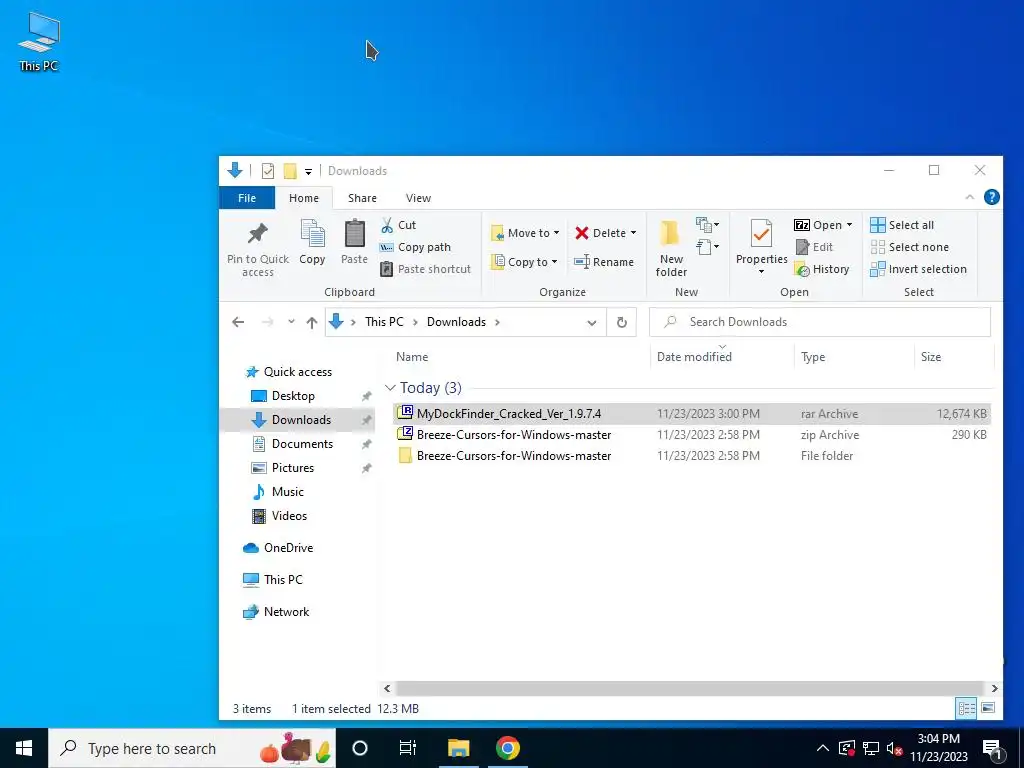1024x768 pixels.
Task: Open the File menu
Action: [x=247, y=198]
